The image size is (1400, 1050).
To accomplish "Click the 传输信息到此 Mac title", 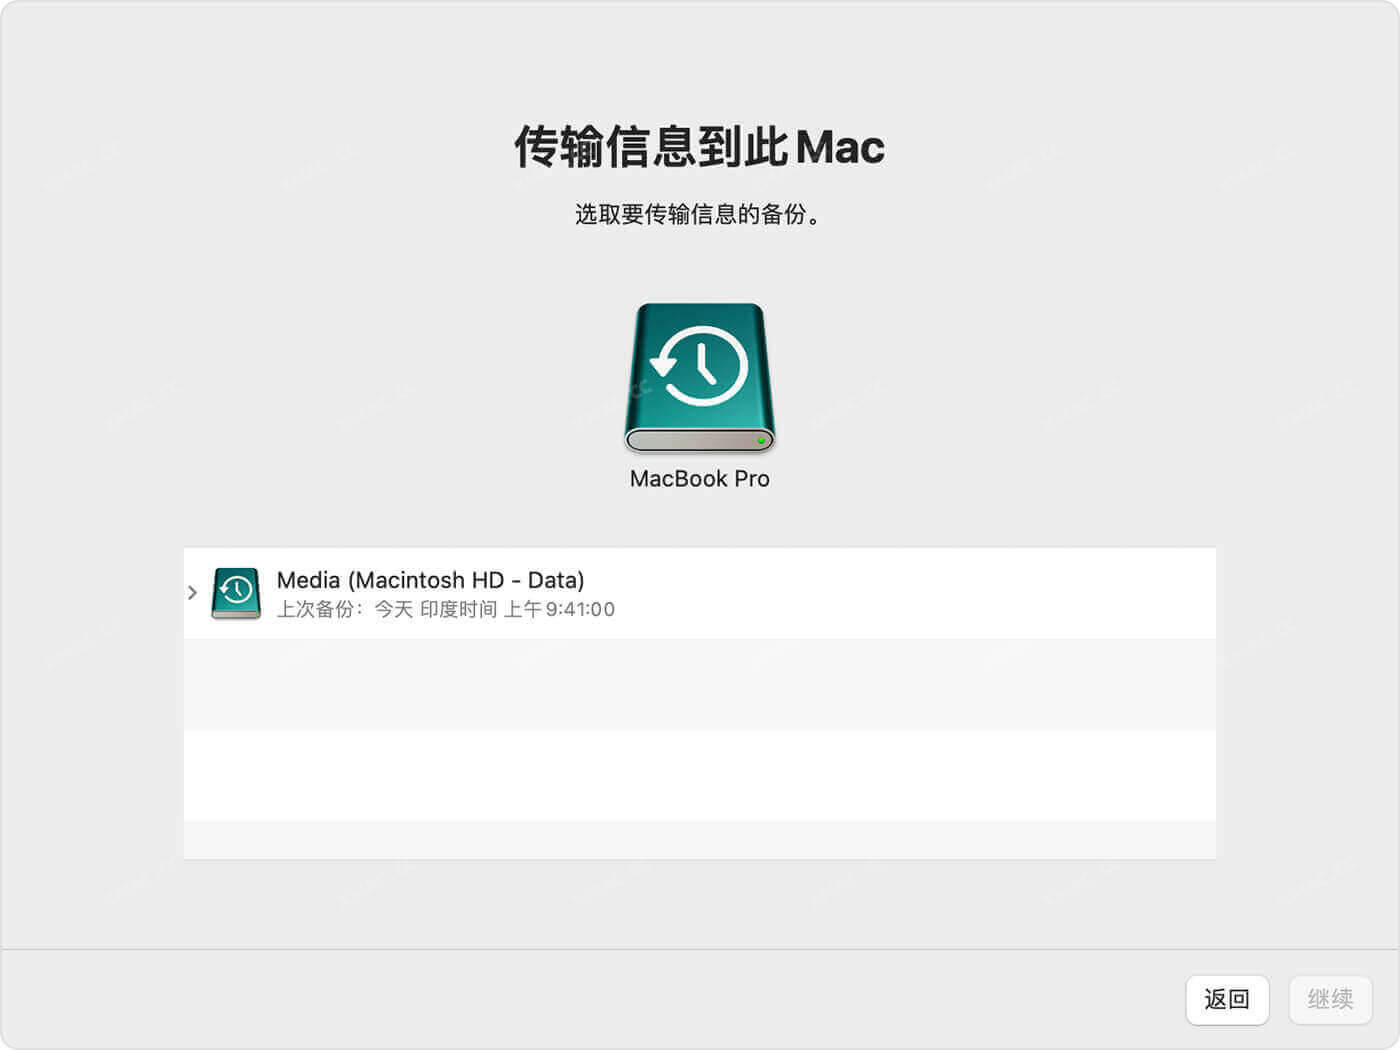I will pos(699,145).
